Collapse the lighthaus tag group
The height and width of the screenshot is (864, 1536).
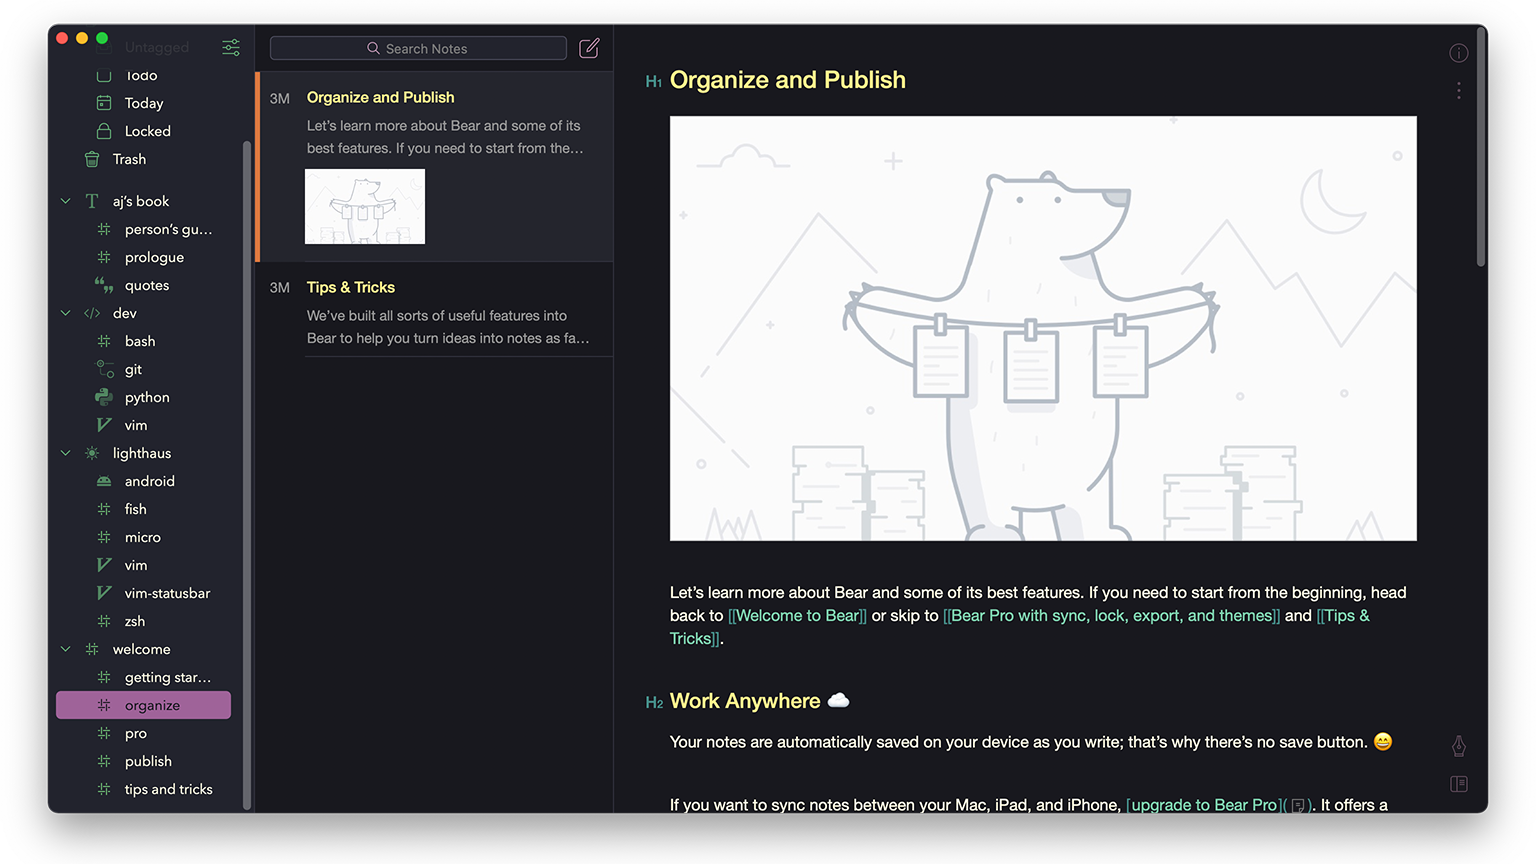pos(66,453)
